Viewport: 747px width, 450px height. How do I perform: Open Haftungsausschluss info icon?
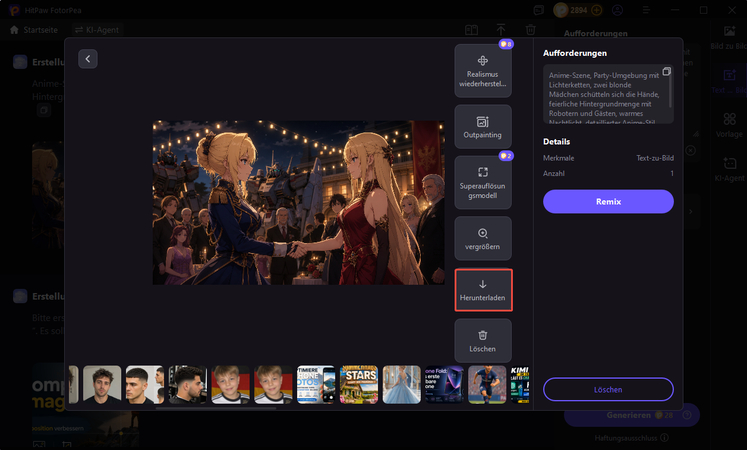click(665, 438)
